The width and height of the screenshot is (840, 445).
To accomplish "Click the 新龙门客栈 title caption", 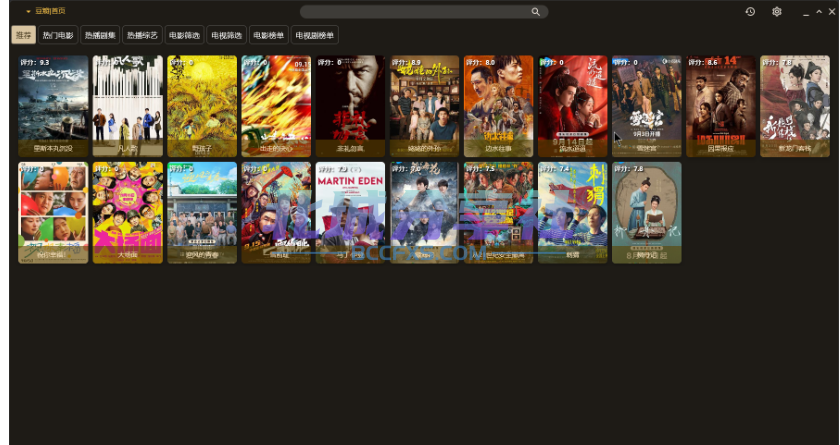I will click(795, 148).
